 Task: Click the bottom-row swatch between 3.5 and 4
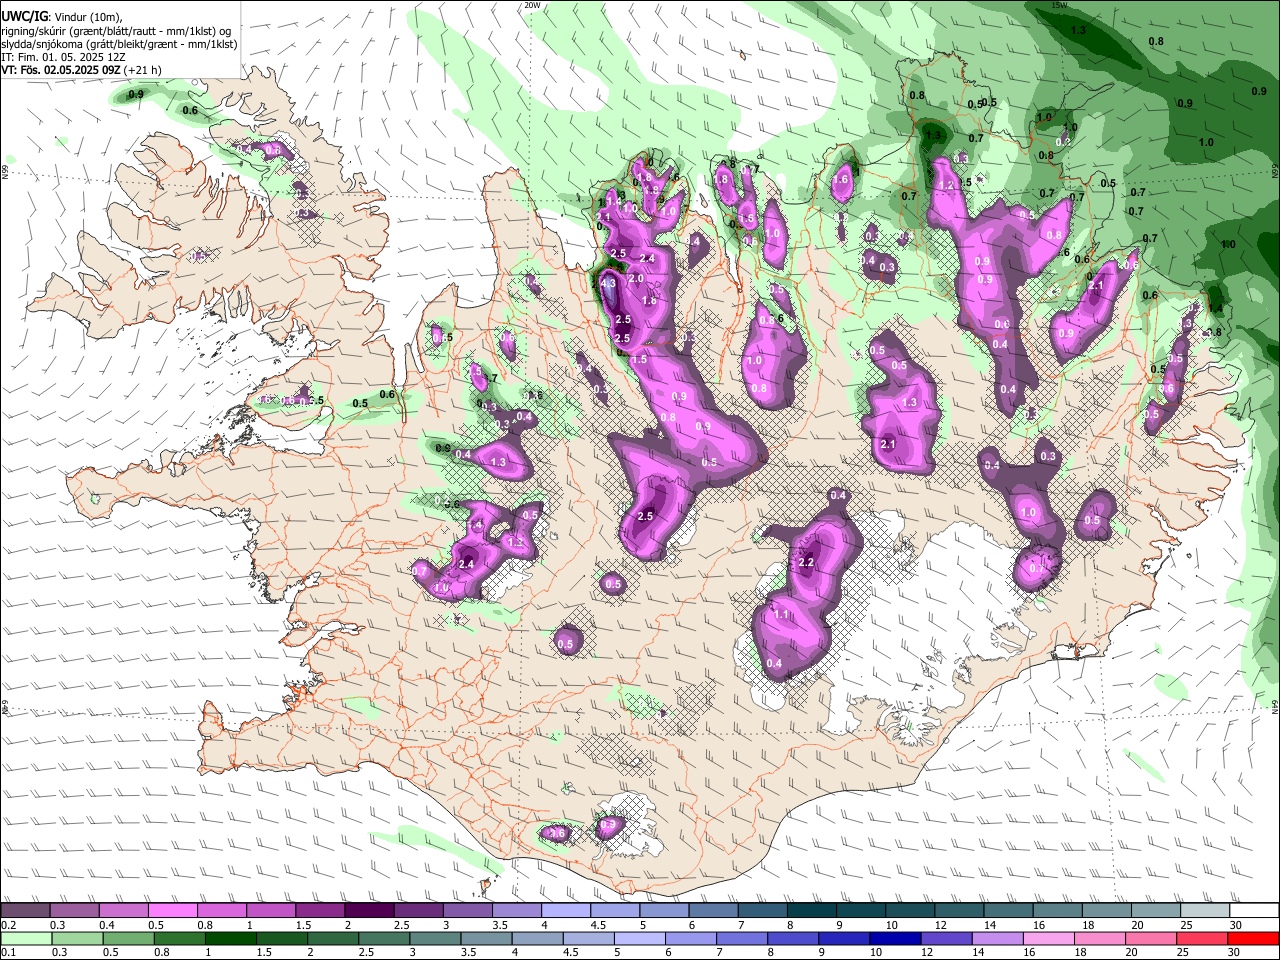point(486,938)
